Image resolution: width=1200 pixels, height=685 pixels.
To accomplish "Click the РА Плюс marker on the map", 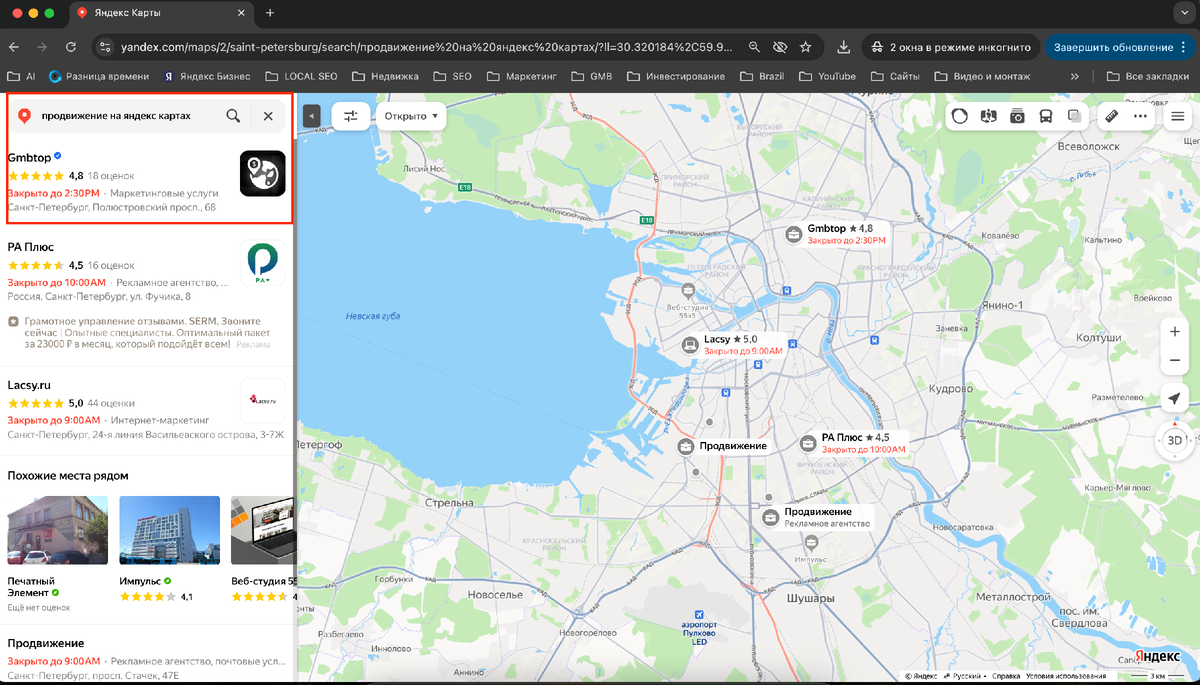I will click(x=808, y=443).
